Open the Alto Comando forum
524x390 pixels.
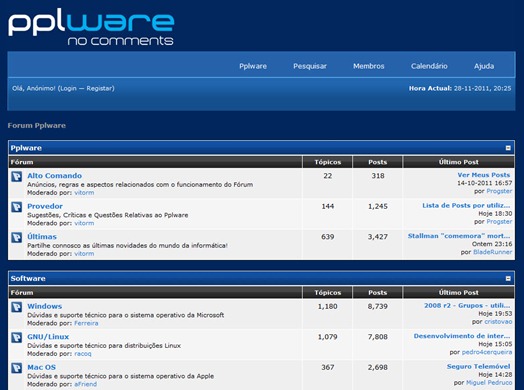click(x=54, y=176)
